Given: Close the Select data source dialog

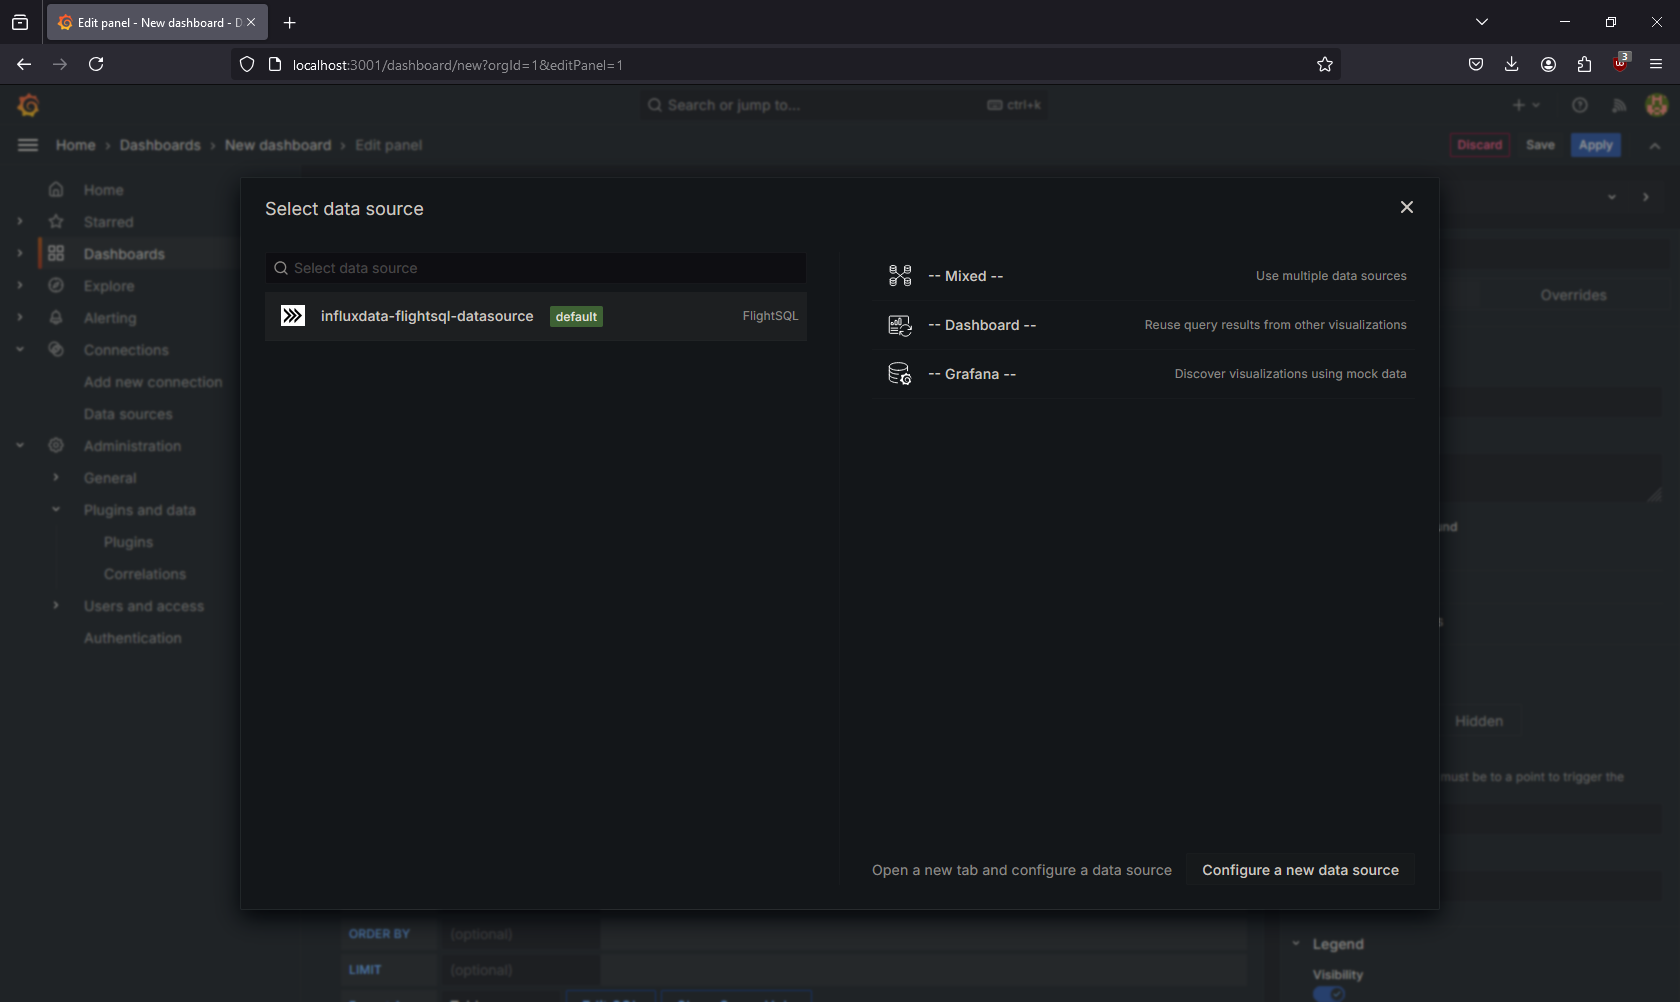Looking at the screenshot, I should point(1406,207).
